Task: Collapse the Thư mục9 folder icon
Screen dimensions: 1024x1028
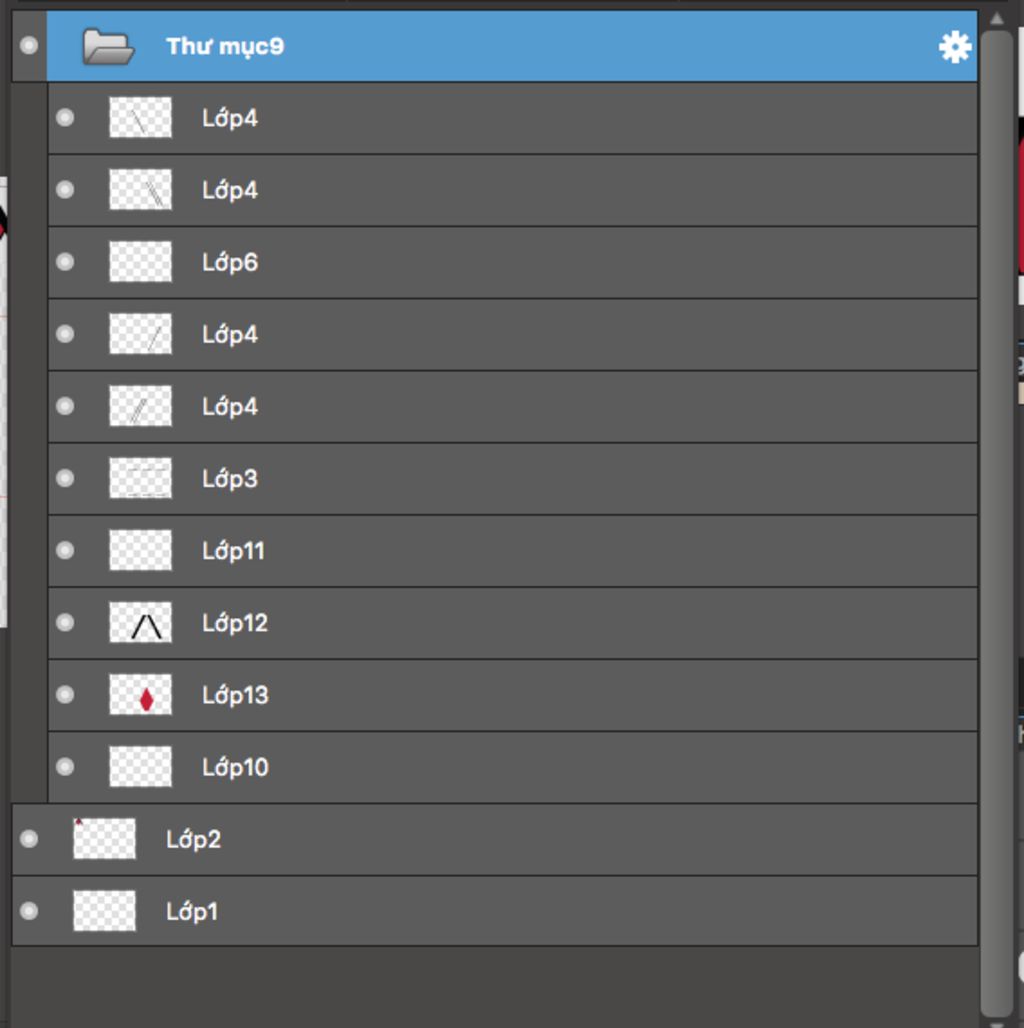Action: pyautogui.click(x=107, y=47)
